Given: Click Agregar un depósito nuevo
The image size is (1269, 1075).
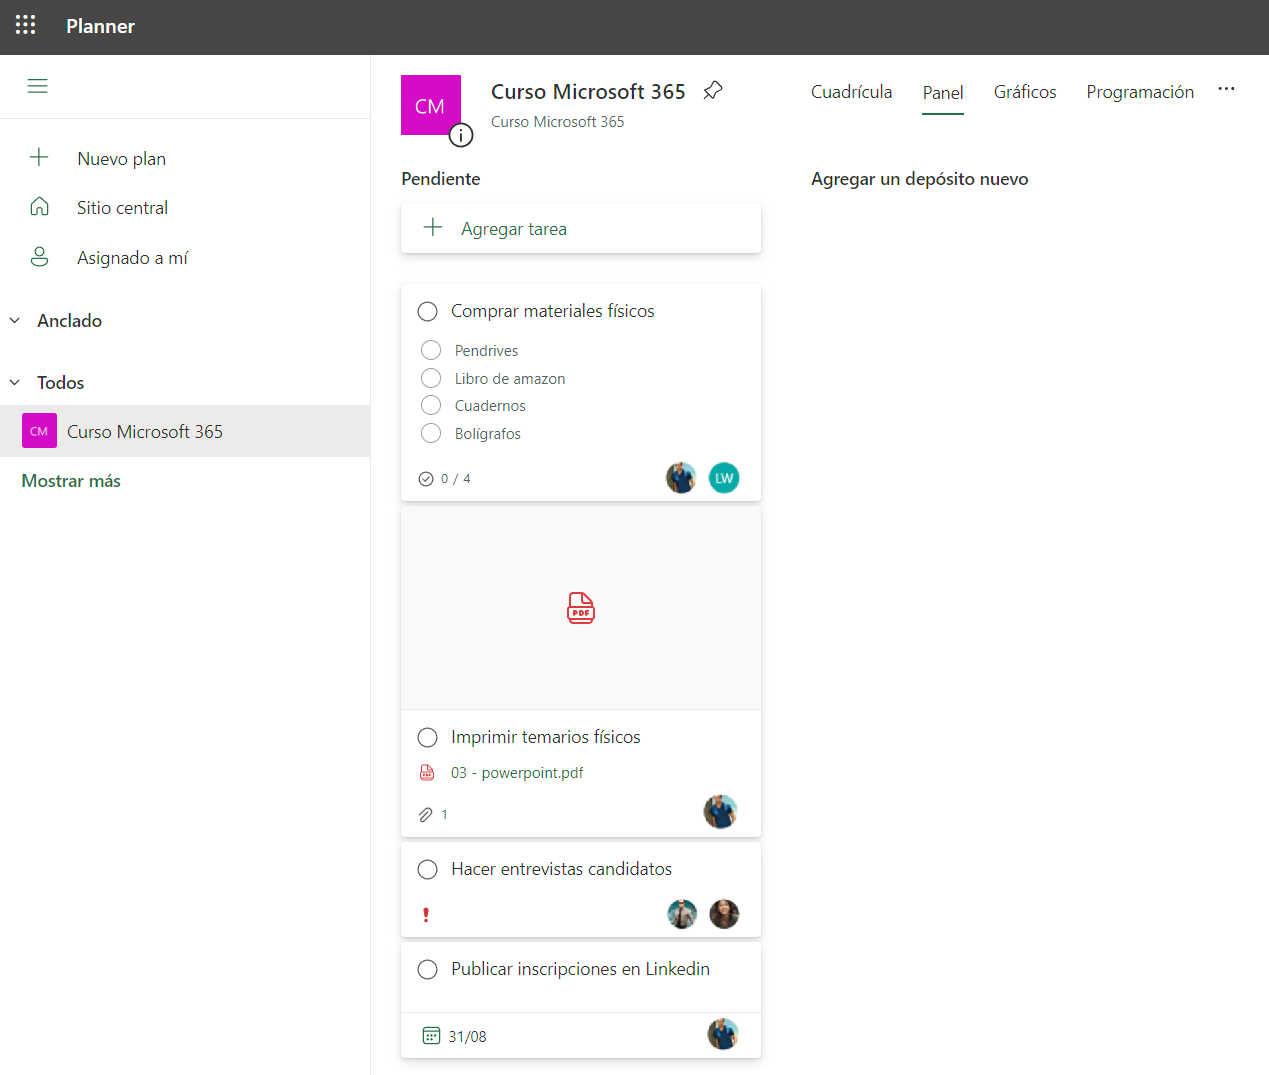Looking at the screenshot, I should 920,179.
